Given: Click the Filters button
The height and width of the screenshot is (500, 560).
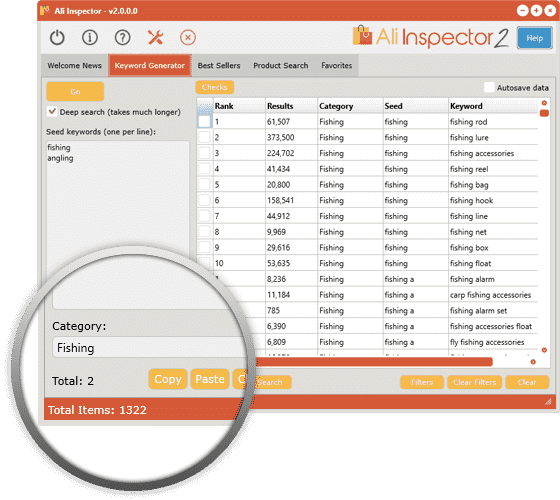Looking at the screenshot, I should [422, 382].
